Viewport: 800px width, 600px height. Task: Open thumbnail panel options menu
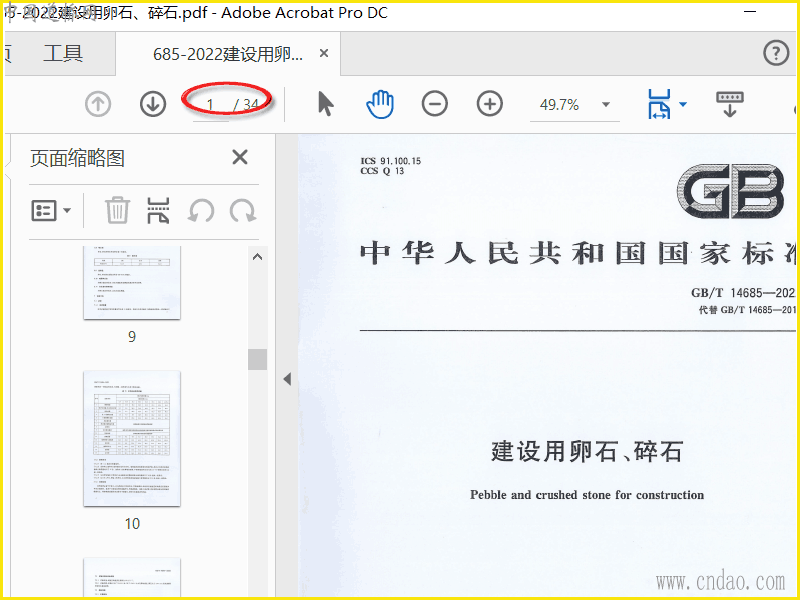(51, 210)
